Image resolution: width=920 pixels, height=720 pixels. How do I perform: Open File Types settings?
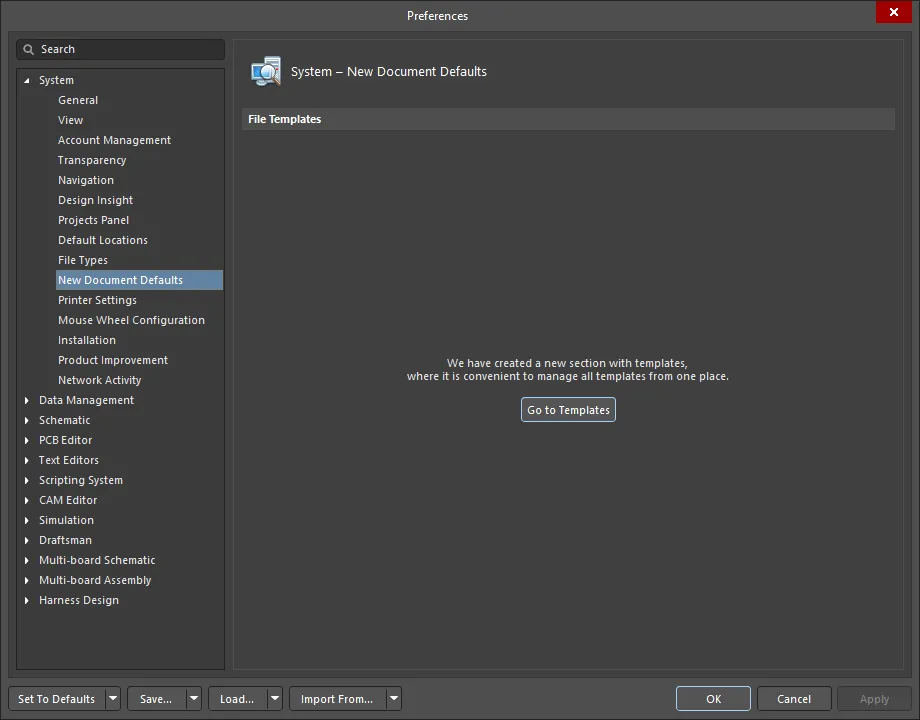(x=83, y=260)
